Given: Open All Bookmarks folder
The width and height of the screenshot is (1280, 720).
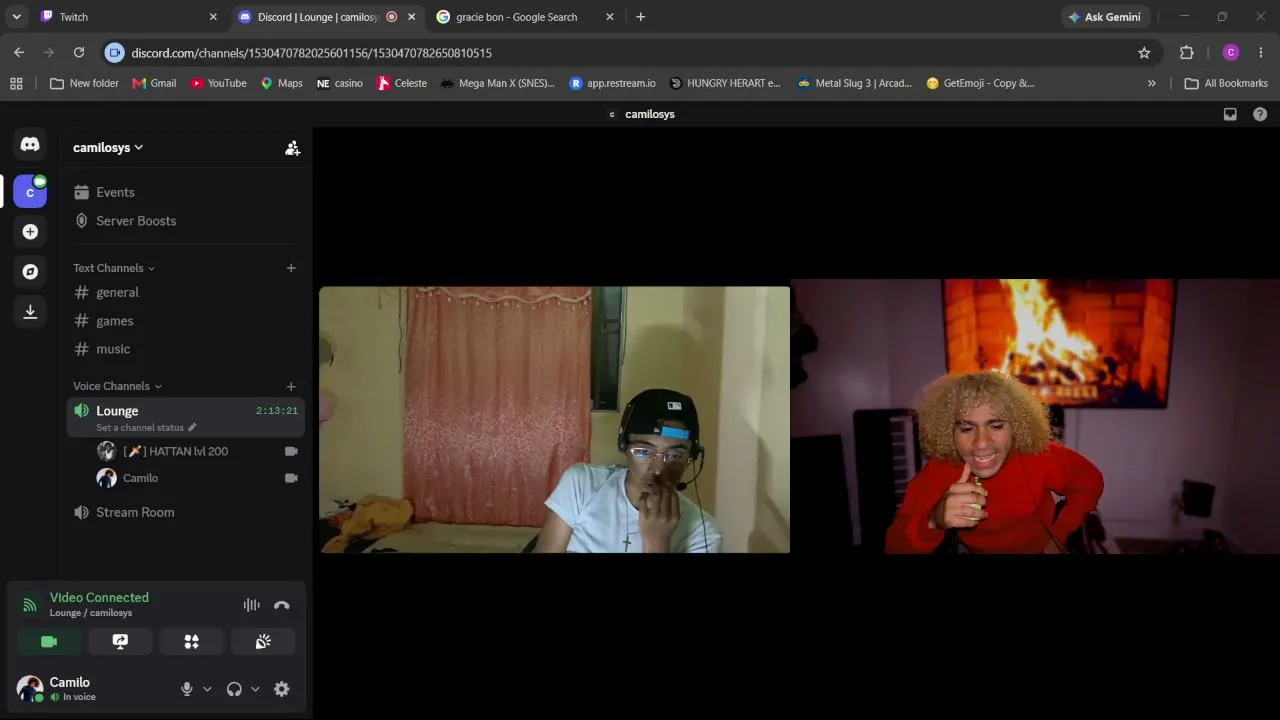Looking at the screenshot, I should 1226,83.
